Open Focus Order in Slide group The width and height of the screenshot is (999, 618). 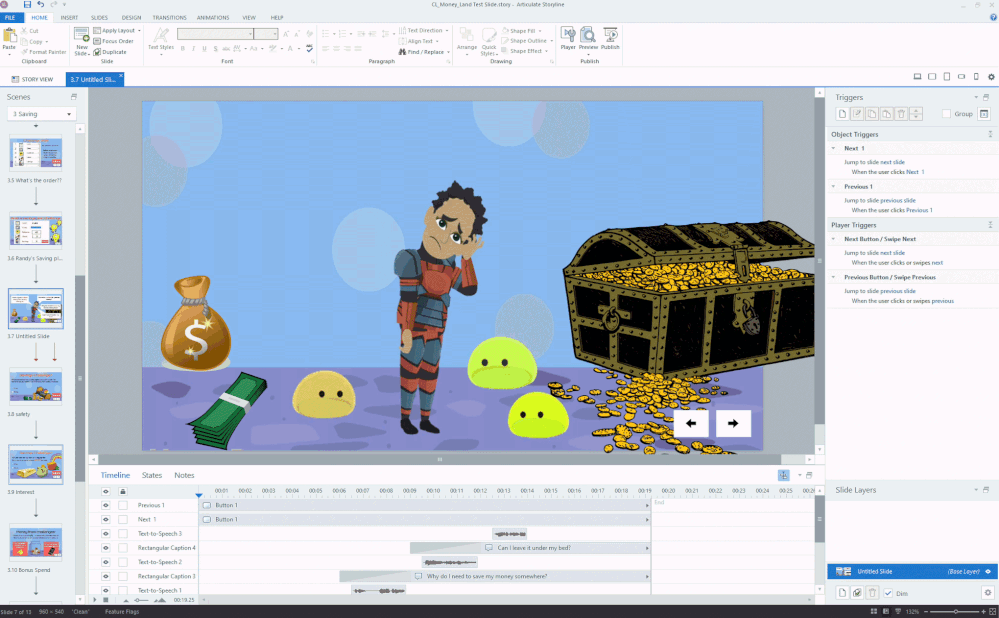click(113, 41)
